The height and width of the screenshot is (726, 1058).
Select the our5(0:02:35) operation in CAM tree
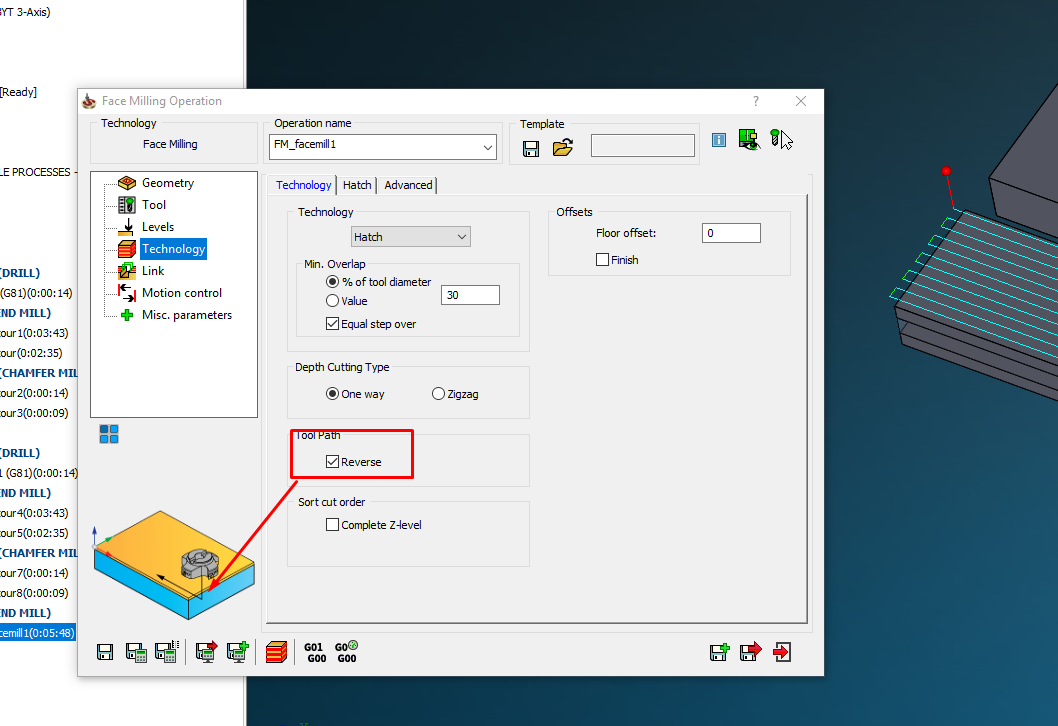pos(34,533)
